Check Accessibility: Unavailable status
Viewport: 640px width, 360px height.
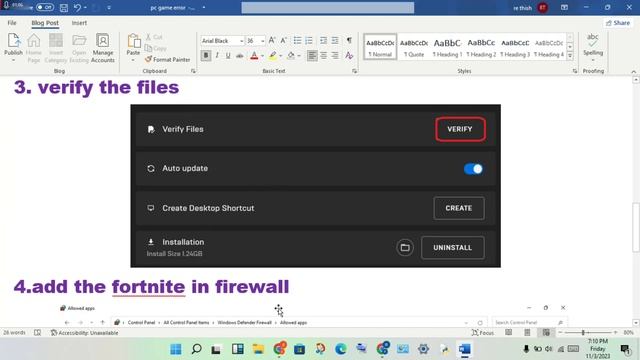click(x=84, y=333)
